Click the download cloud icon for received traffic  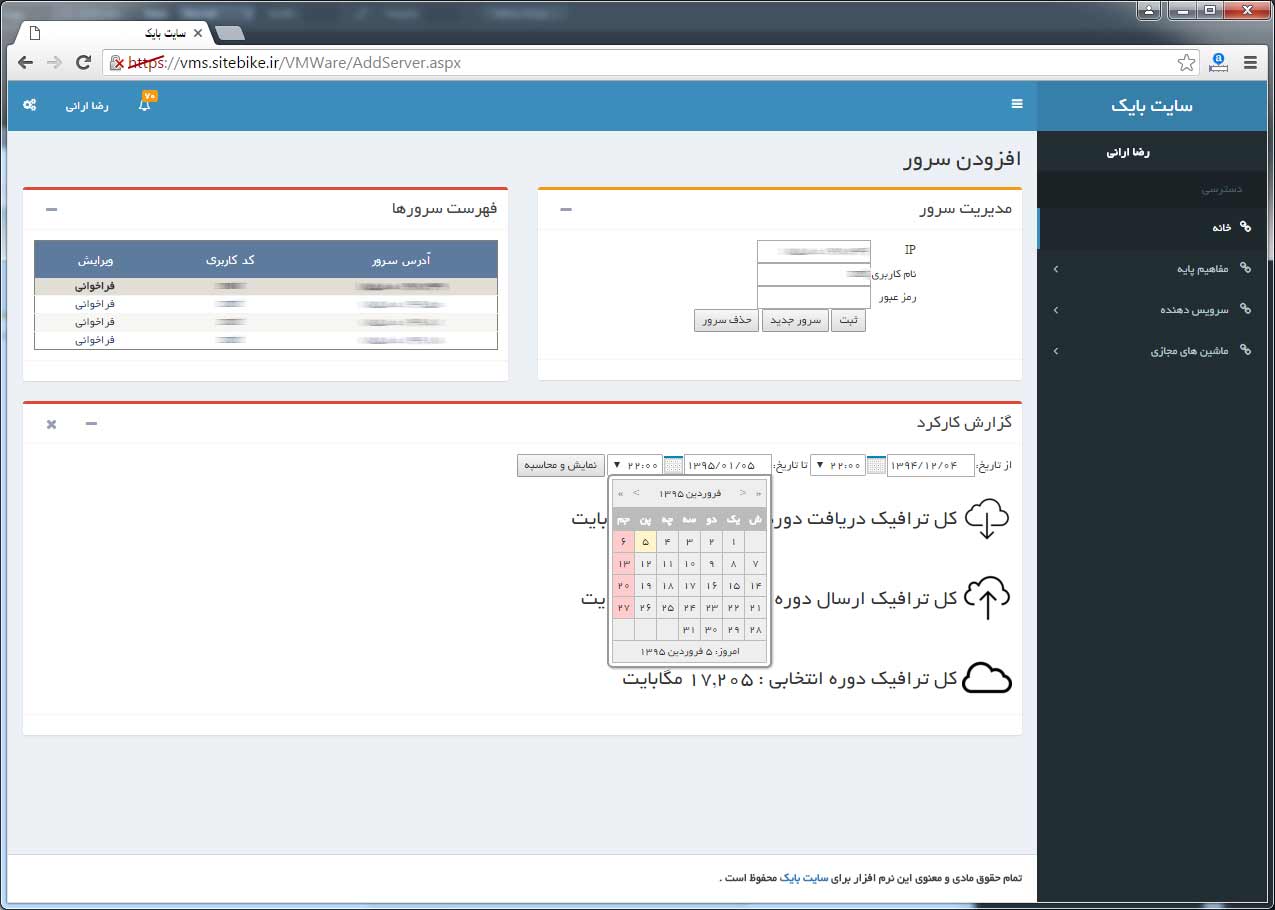click(987, 520)
